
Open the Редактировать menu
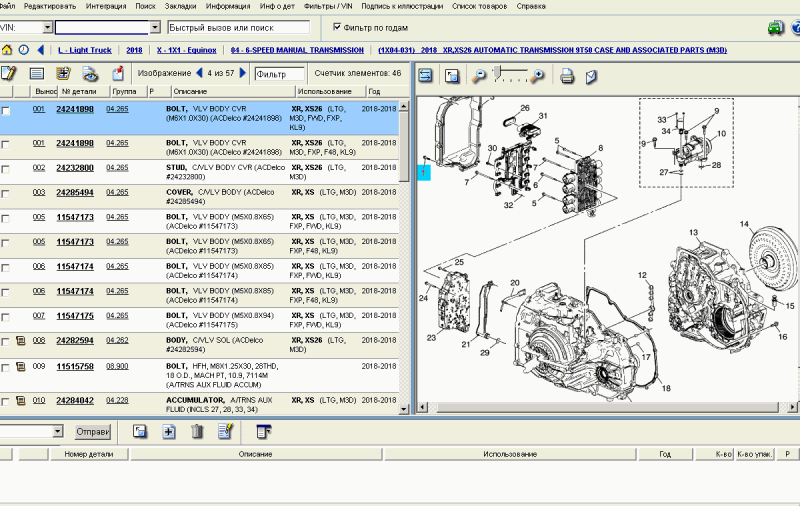coord(50,6)
